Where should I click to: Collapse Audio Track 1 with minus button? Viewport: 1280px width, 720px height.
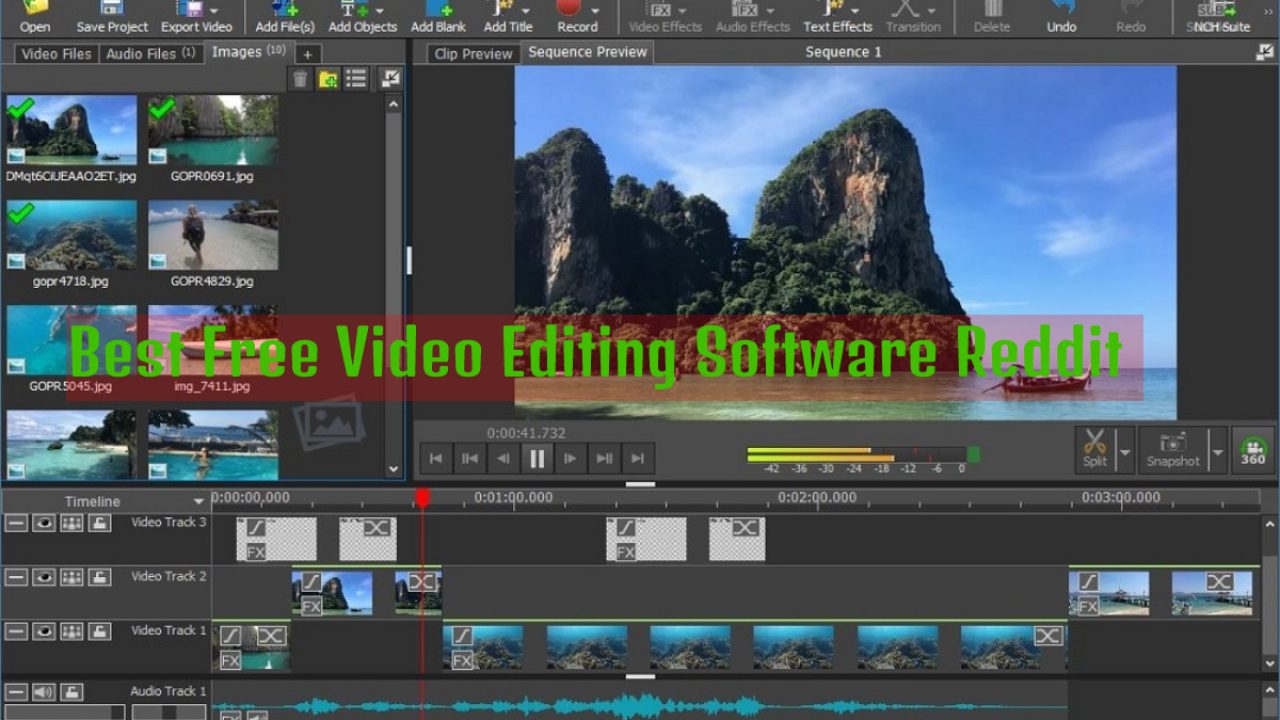[16, 692]
